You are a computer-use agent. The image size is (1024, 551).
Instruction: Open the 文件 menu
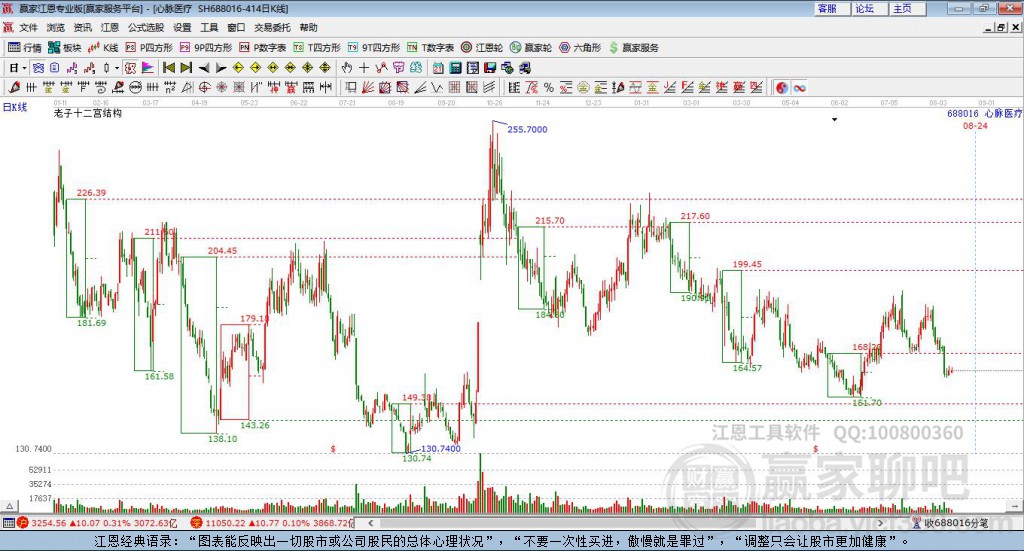pos(28,27)
